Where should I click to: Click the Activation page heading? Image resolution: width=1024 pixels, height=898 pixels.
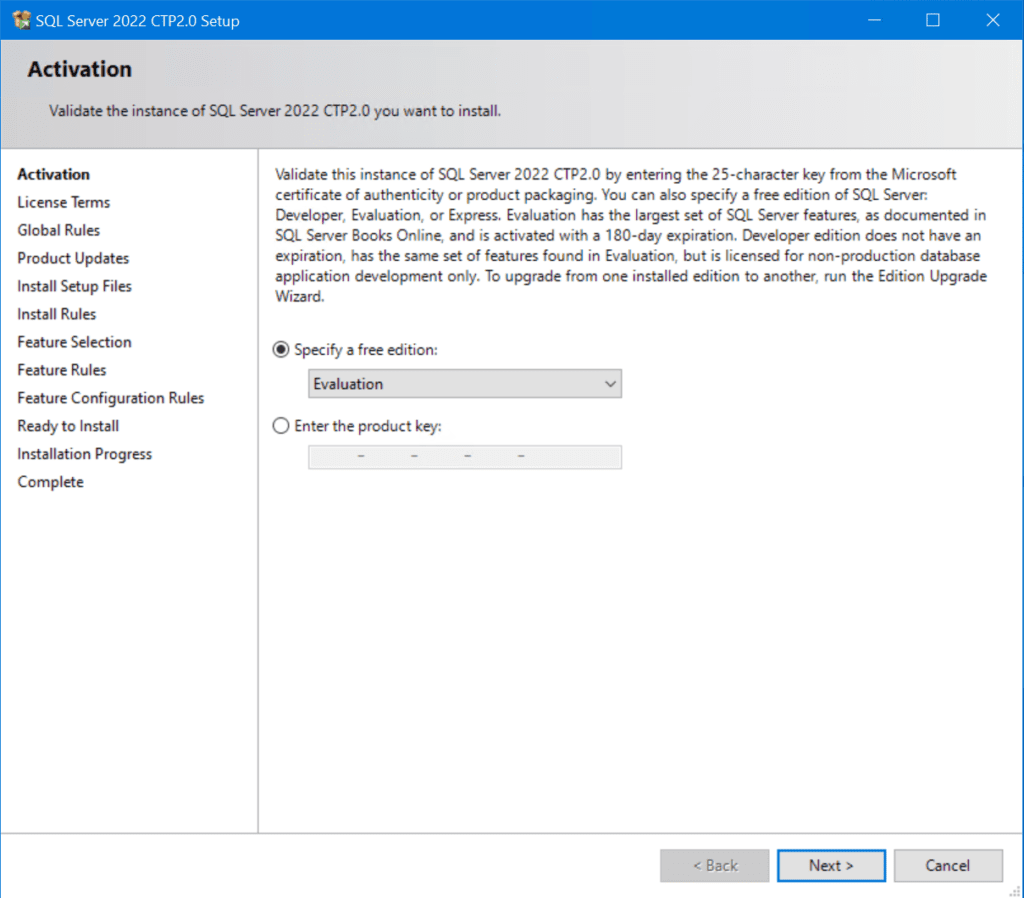click(80, 69)
